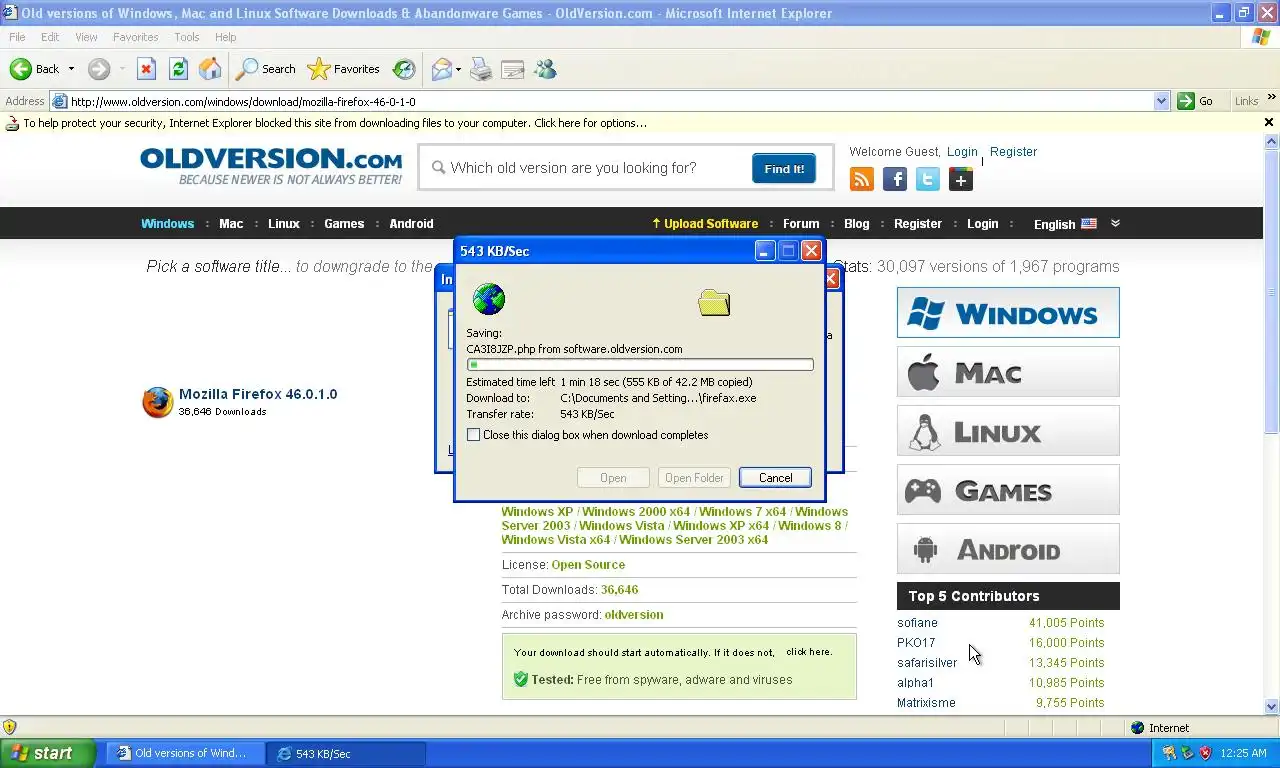Open the Back button history dropdown arrow

[71, 69]
